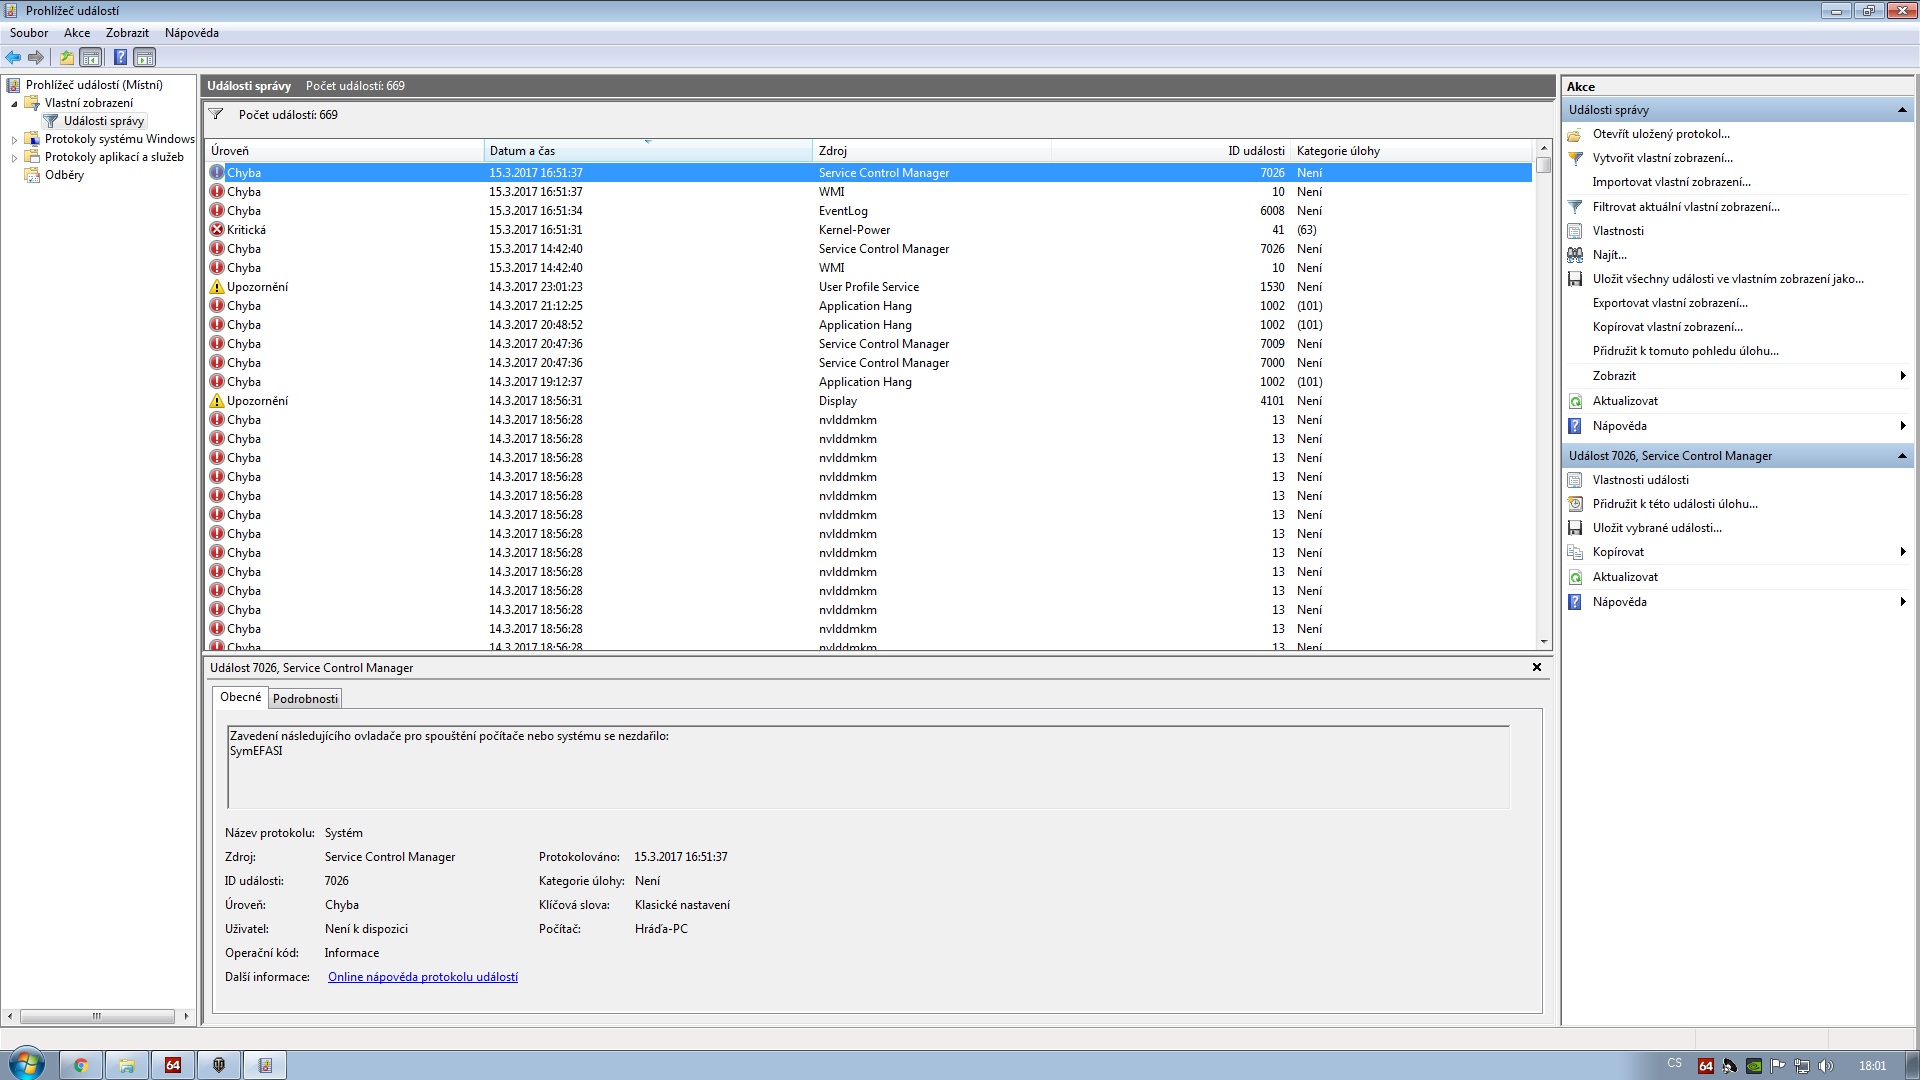Click the green refresh icon beside upper Aktualizovat

pos(1575,401)
